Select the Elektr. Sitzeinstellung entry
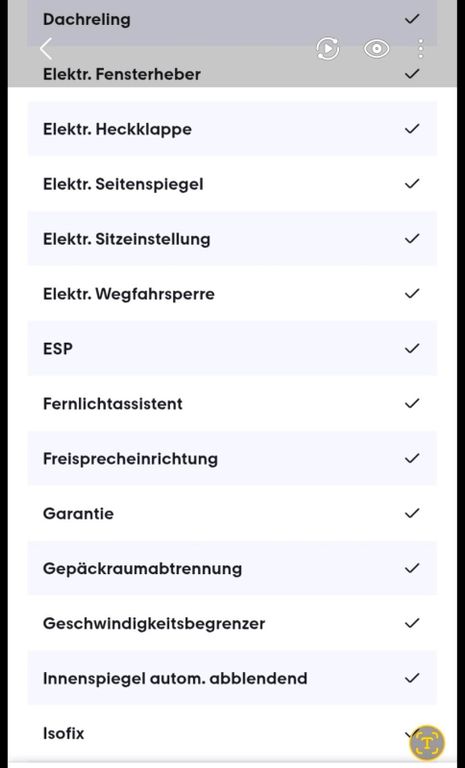Viewport: 465px width, 768px height. coord(232,239)
